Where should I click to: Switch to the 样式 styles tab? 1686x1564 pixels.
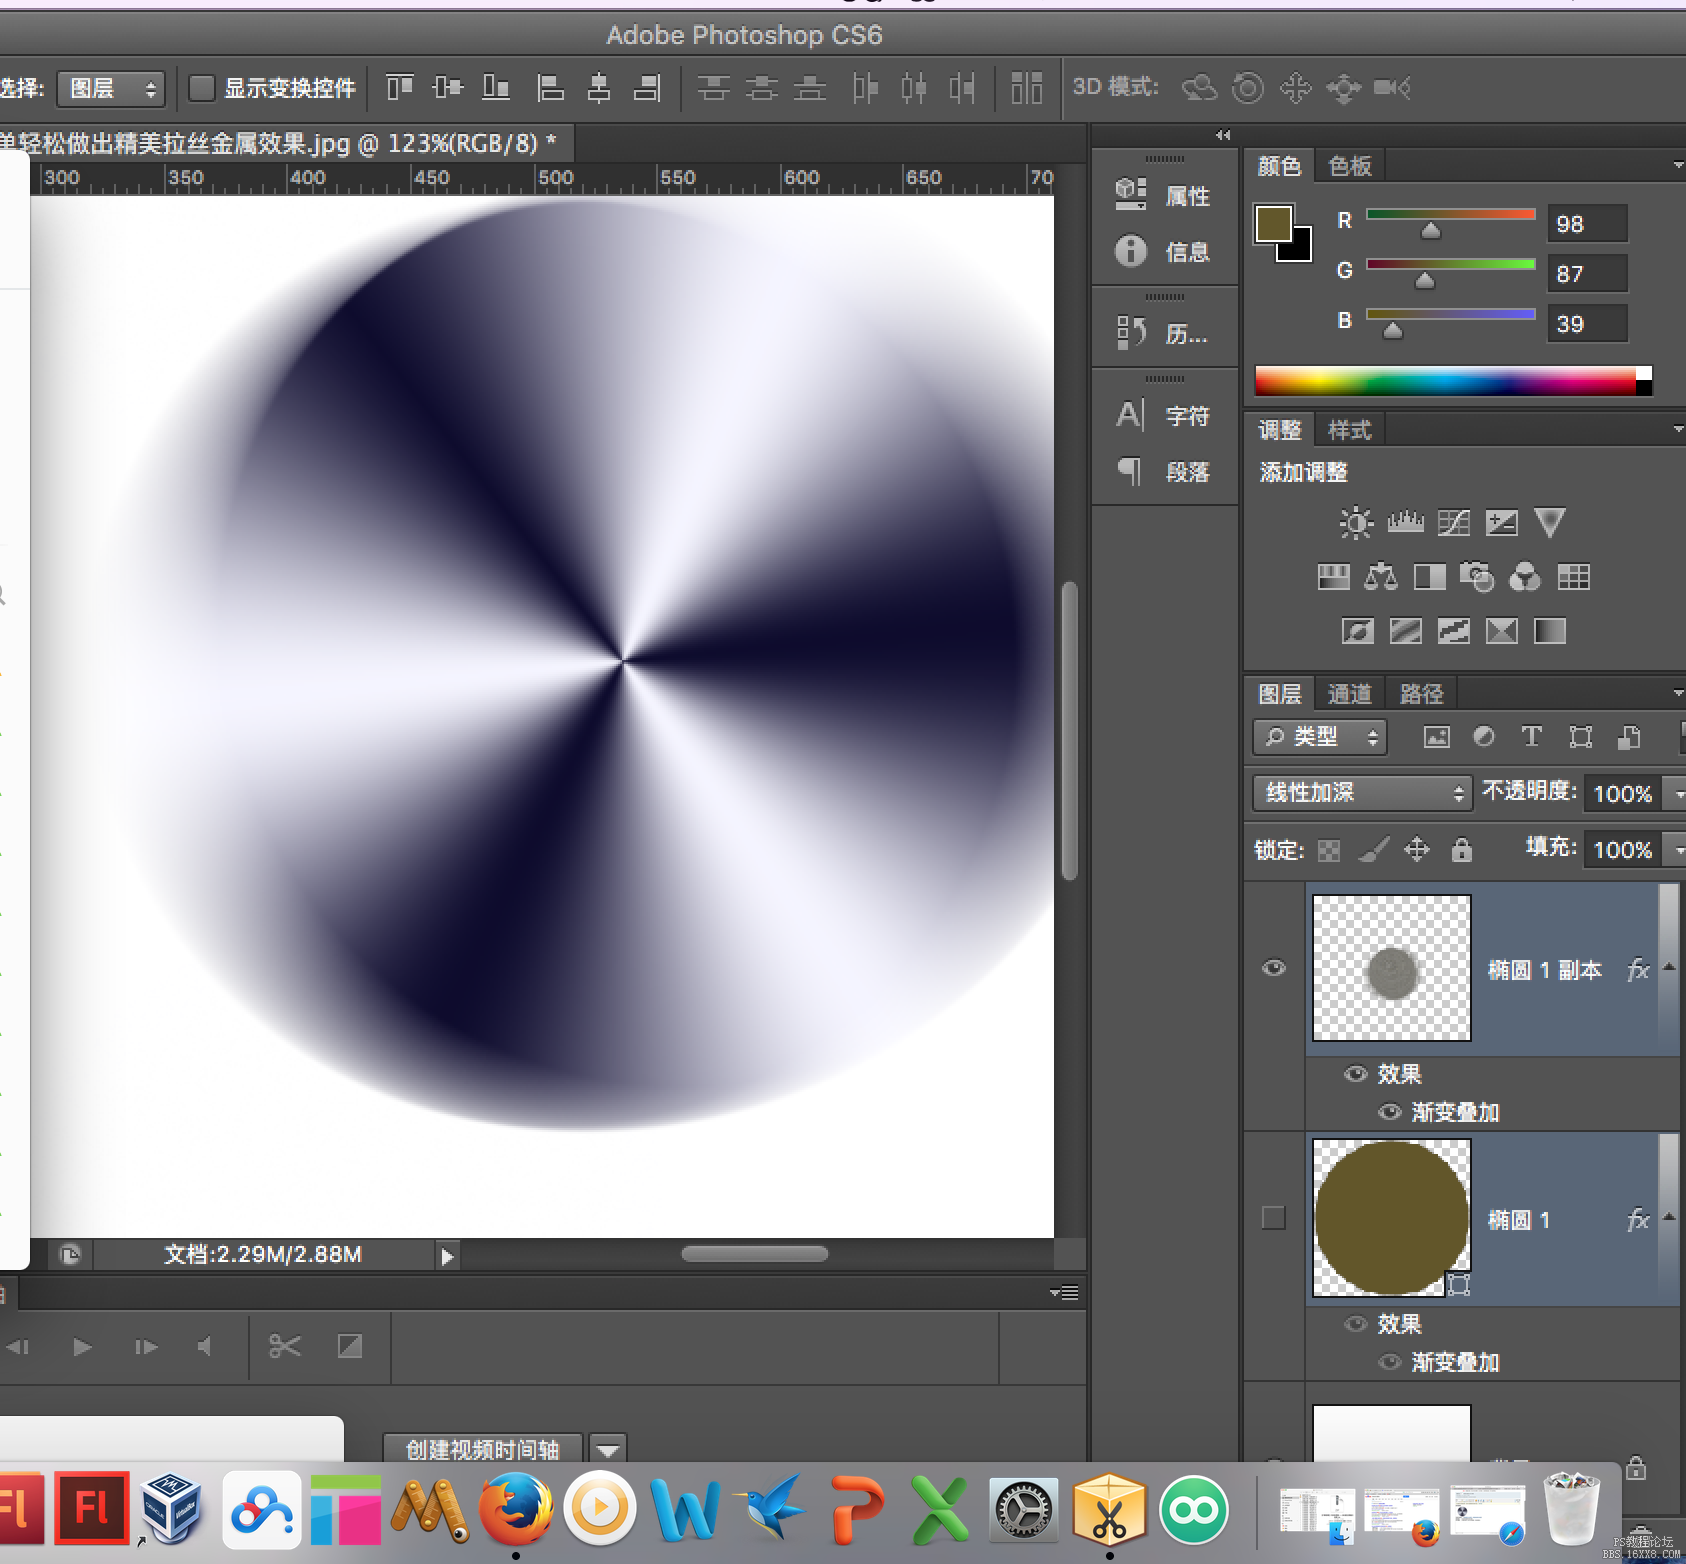coord(1349,430)
